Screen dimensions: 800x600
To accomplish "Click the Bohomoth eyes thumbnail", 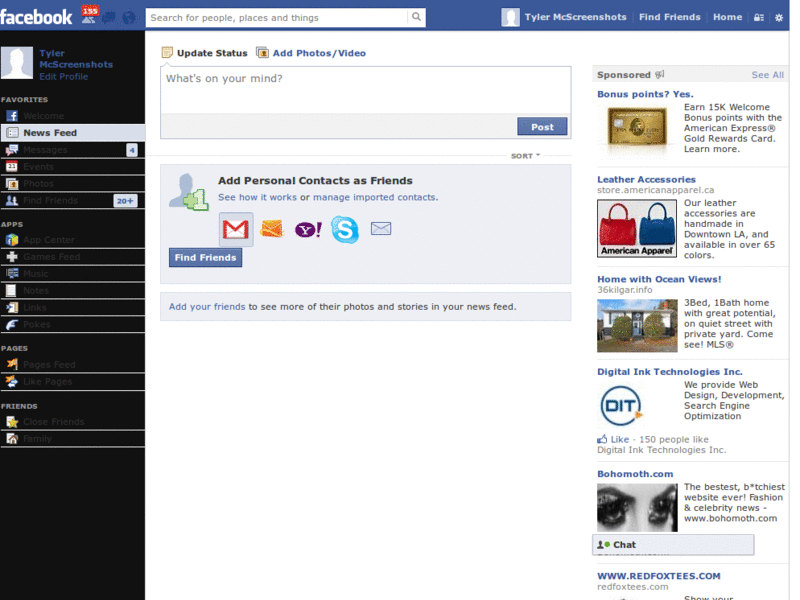I will [637, 508].
